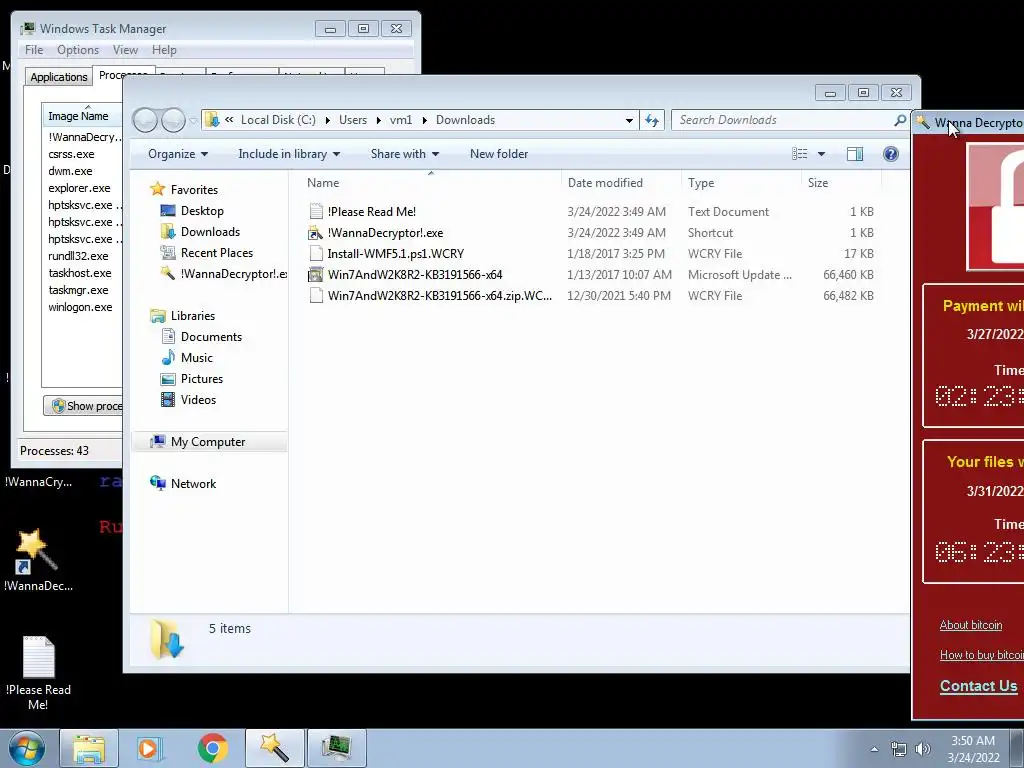
Task: Open Task Manager View menu
Action: tap(125, 50)
